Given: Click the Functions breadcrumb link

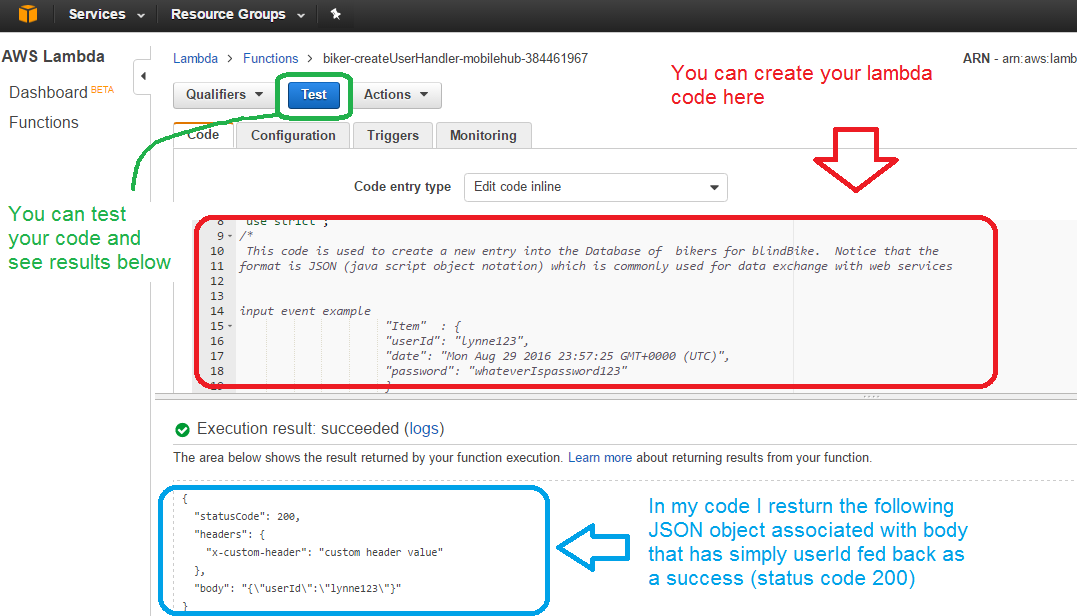Looking at the screenshot, I should [x=270, y=59].
